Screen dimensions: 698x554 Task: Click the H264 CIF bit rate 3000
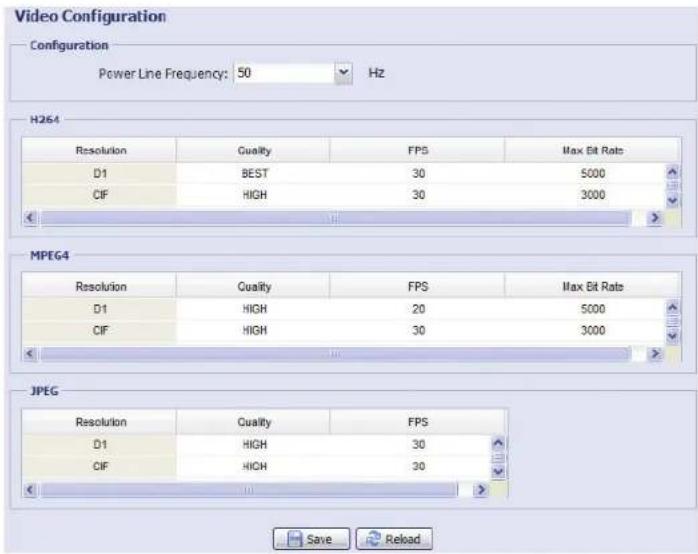(x=592, y=195)
